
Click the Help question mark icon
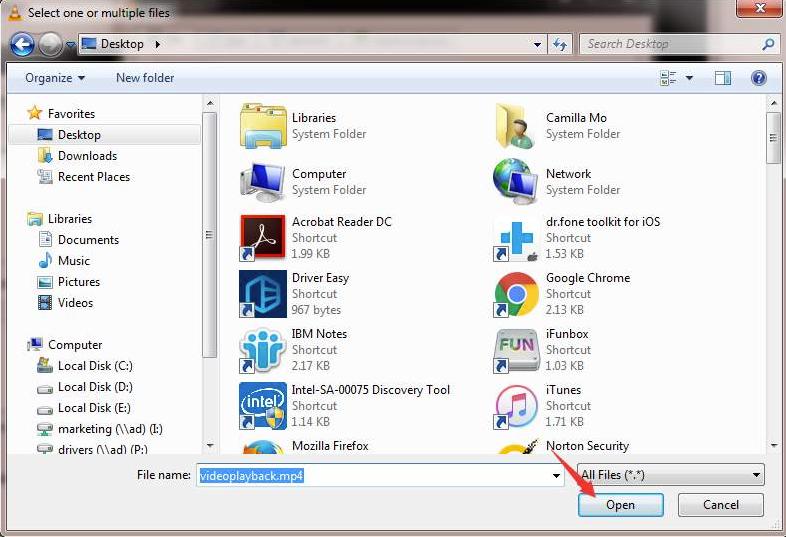coord(759,78)
